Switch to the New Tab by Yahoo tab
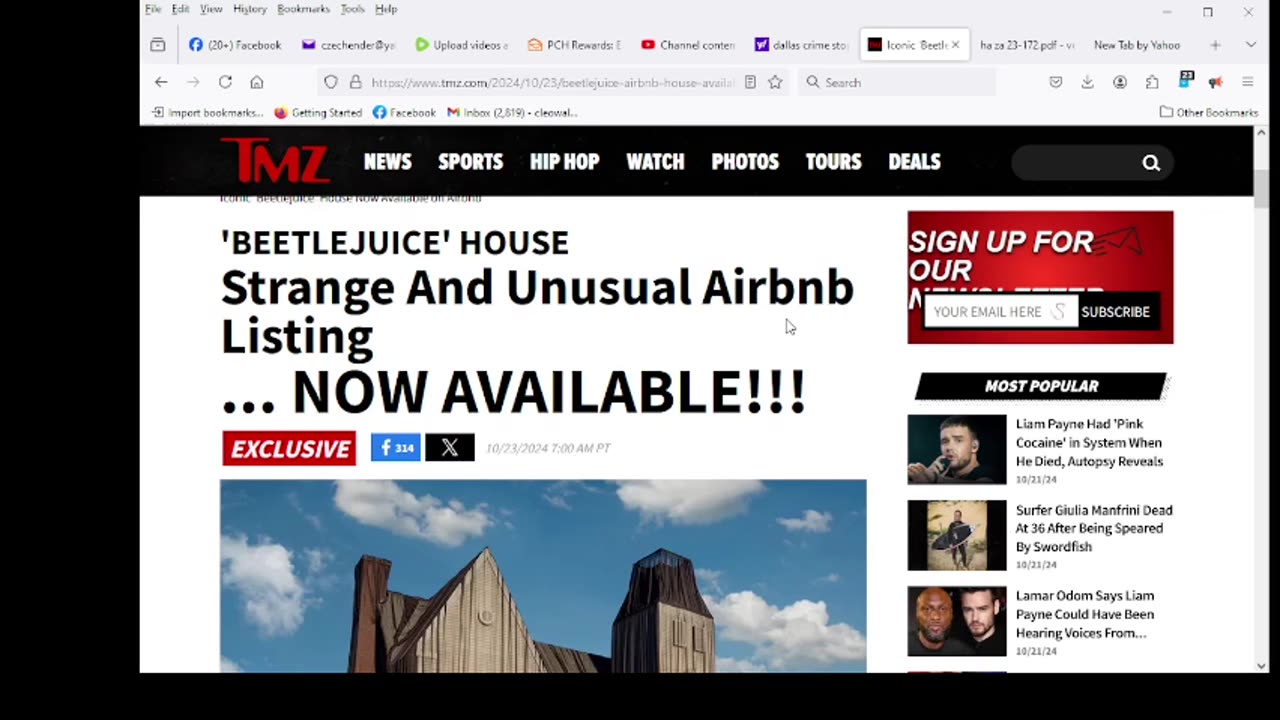 click(x=1137, y=45)
